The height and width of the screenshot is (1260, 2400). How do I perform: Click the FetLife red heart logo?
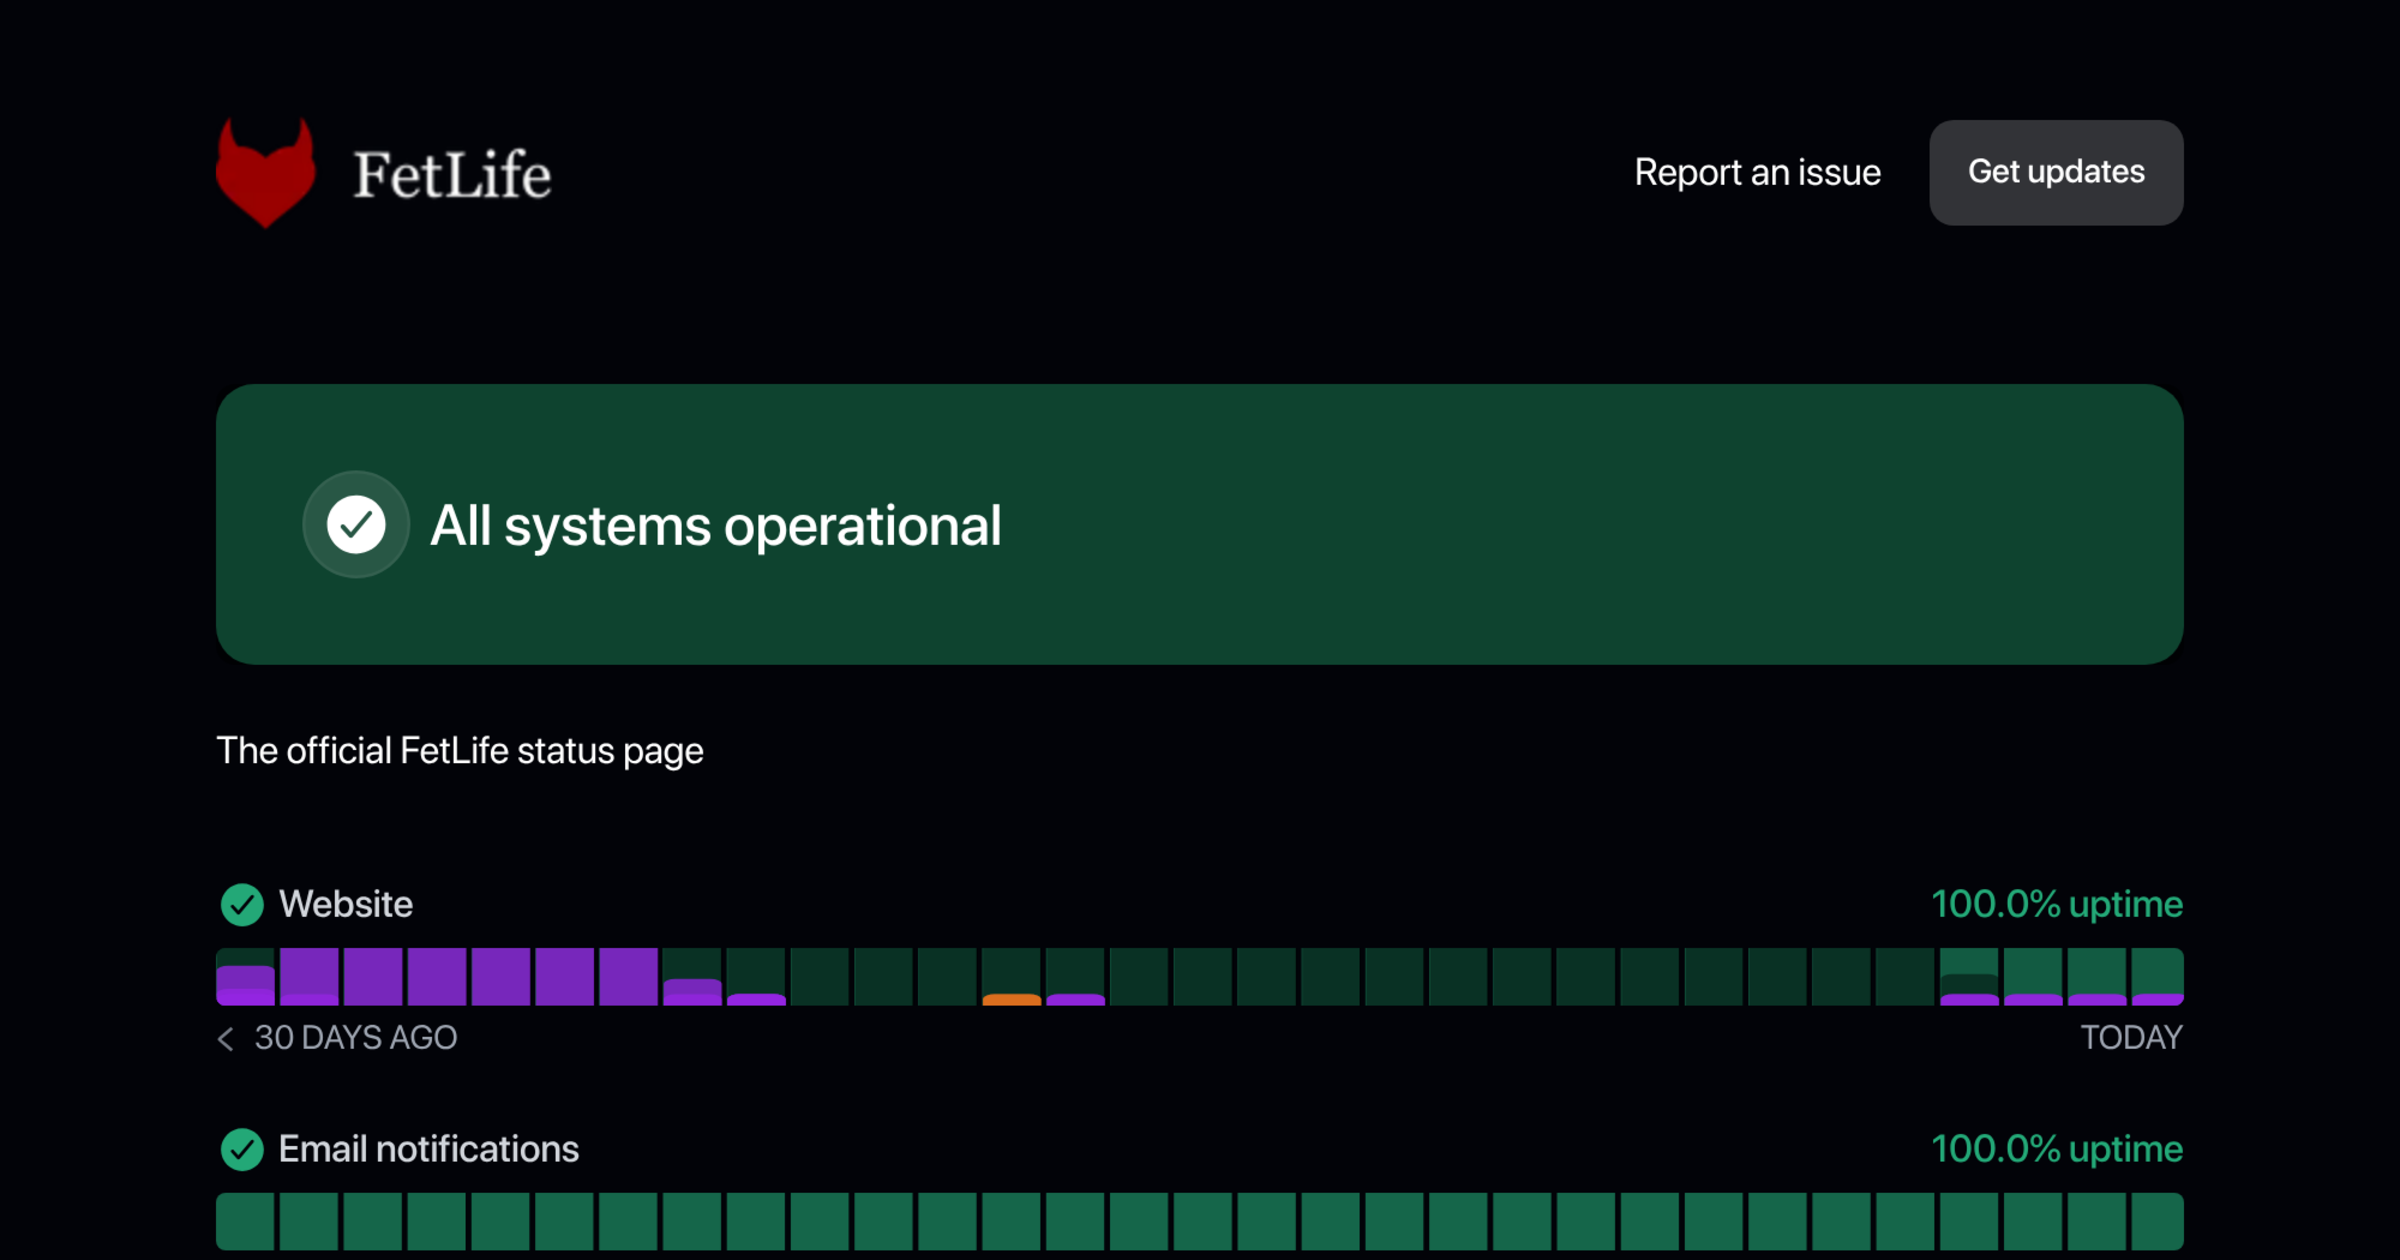[266, 172]
